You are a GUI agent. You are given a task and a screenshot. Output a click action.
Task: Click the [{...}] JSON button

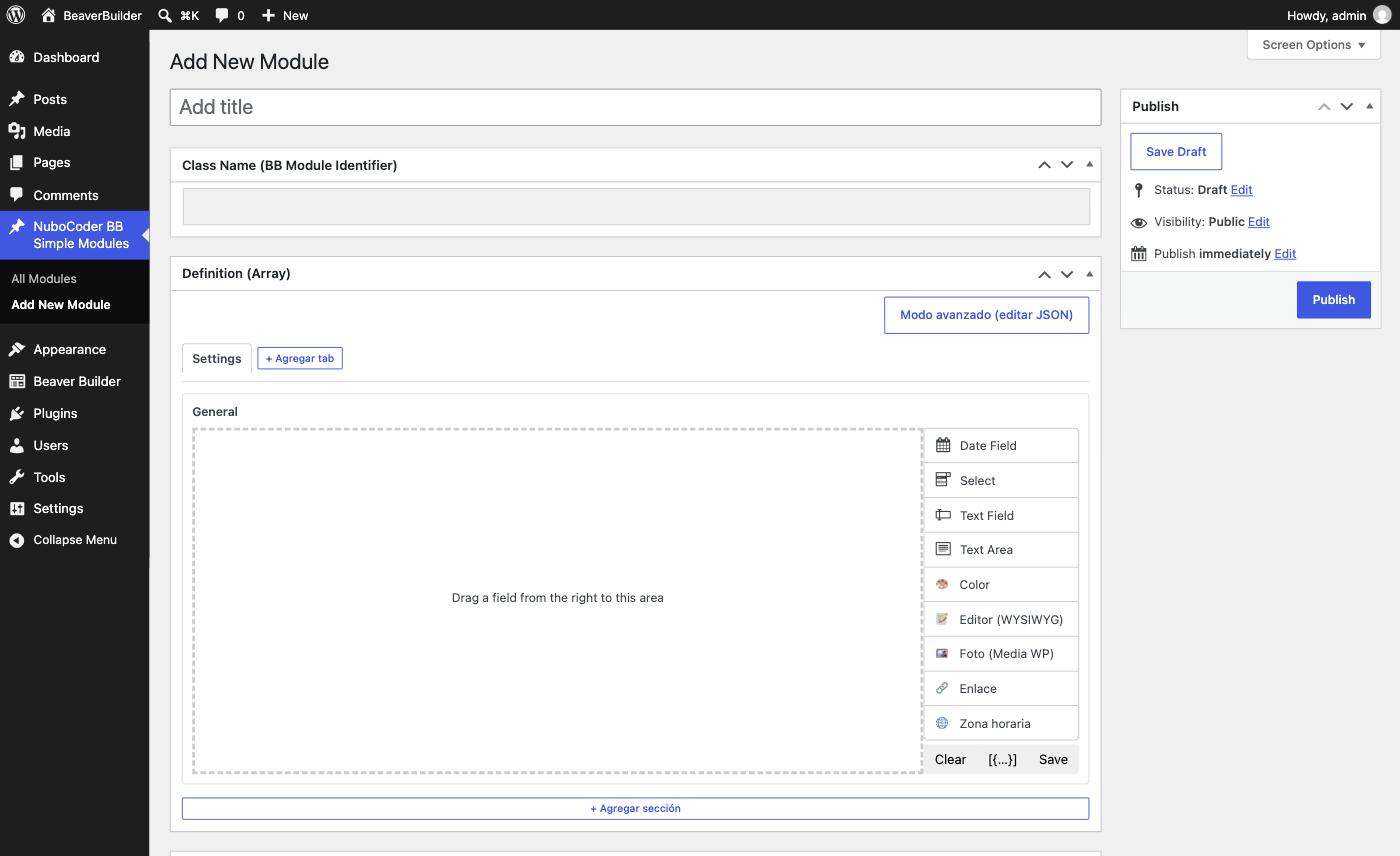click(1002, 759)
